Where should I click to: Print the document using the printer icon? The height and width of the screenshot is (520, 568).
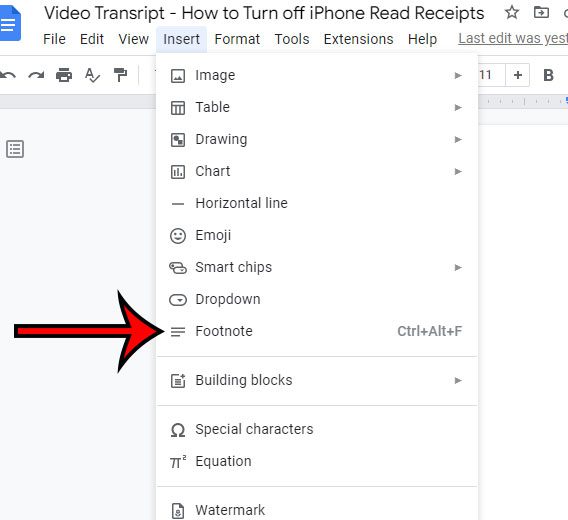[x=64, y=75]
